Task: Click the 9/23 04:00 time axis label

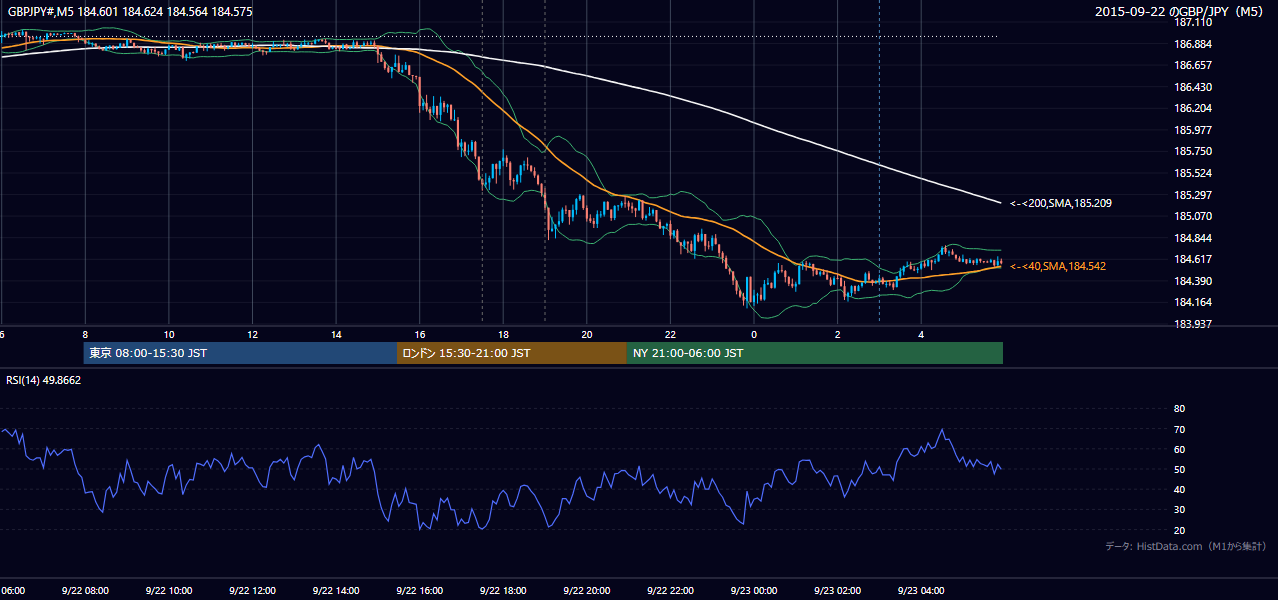Action: pyautogui.click(x=922, y=591)
